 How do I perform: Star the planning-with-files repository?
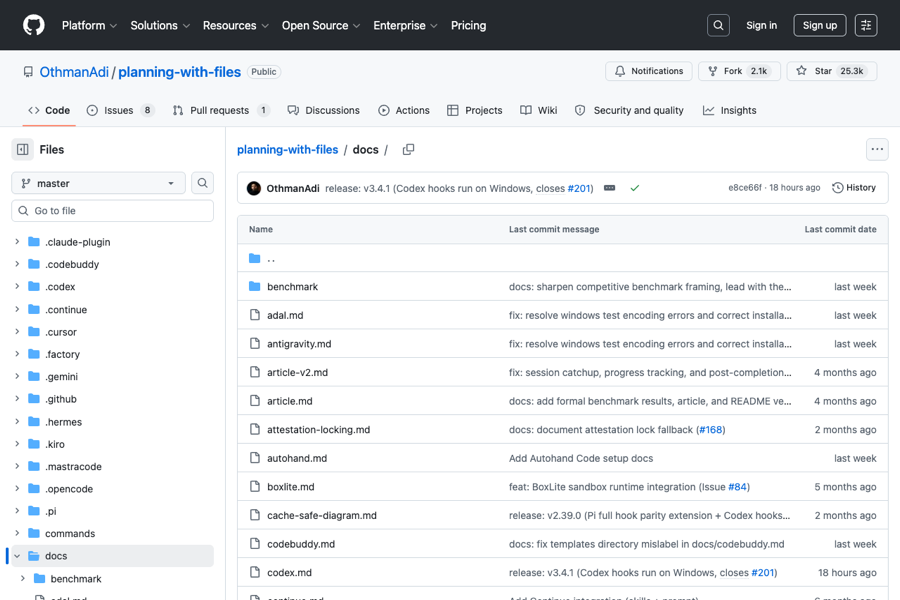click(x=832, y=71)
